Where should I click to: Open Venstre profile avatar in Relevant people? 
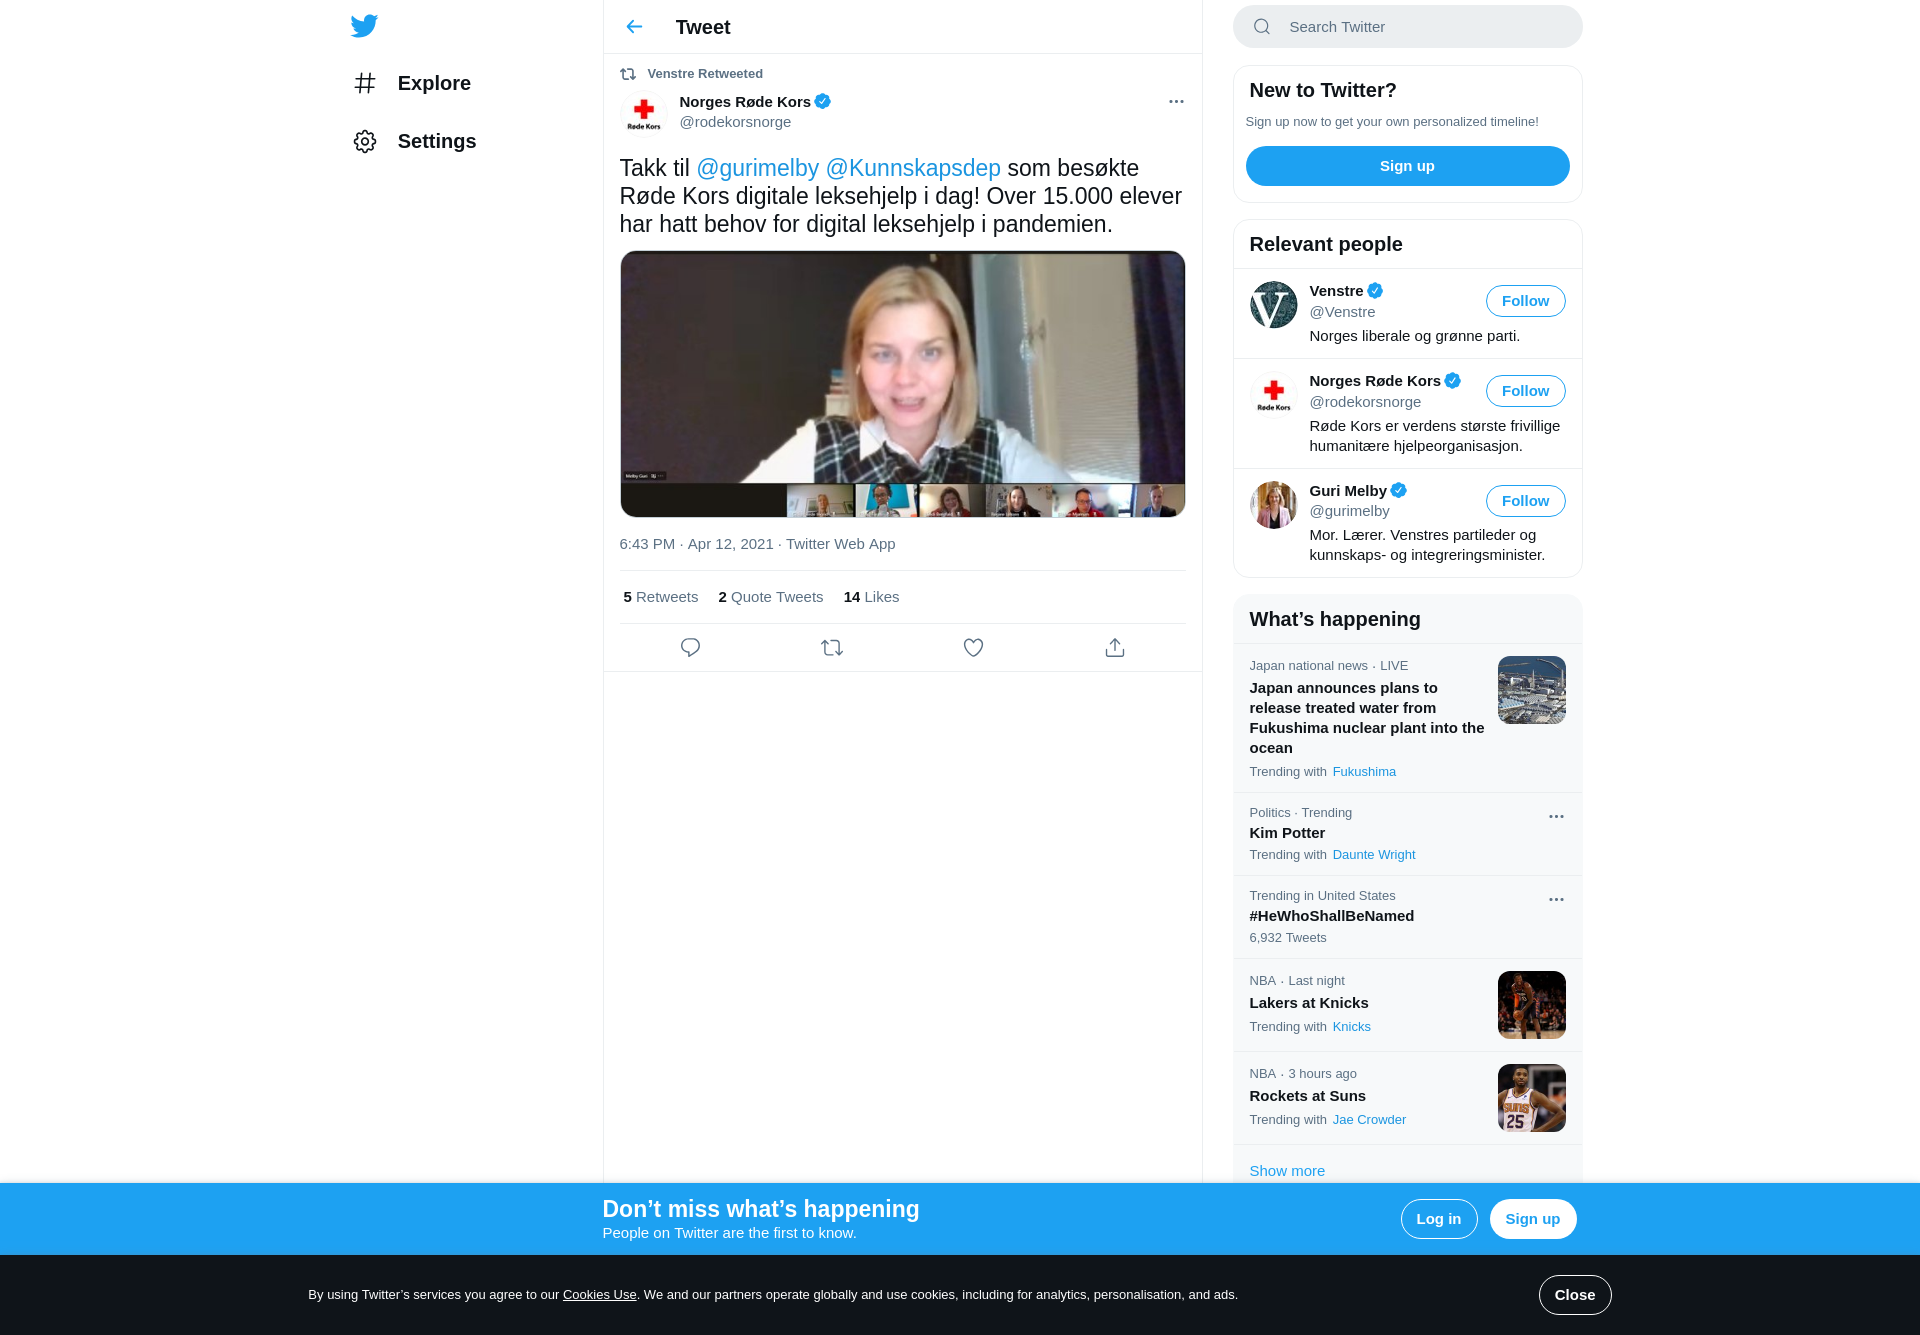pos(1274,305)
